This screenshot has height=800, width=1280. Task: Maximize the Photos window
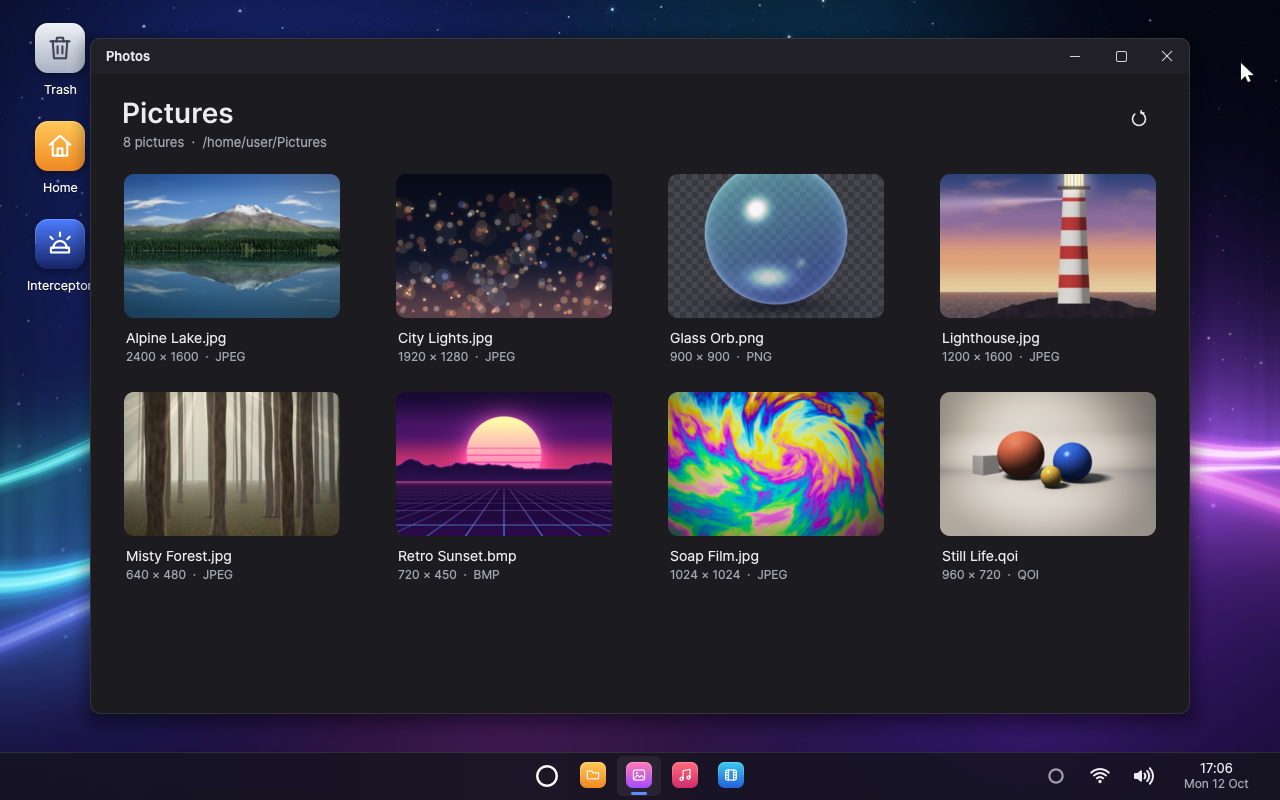click(1121, 56)
